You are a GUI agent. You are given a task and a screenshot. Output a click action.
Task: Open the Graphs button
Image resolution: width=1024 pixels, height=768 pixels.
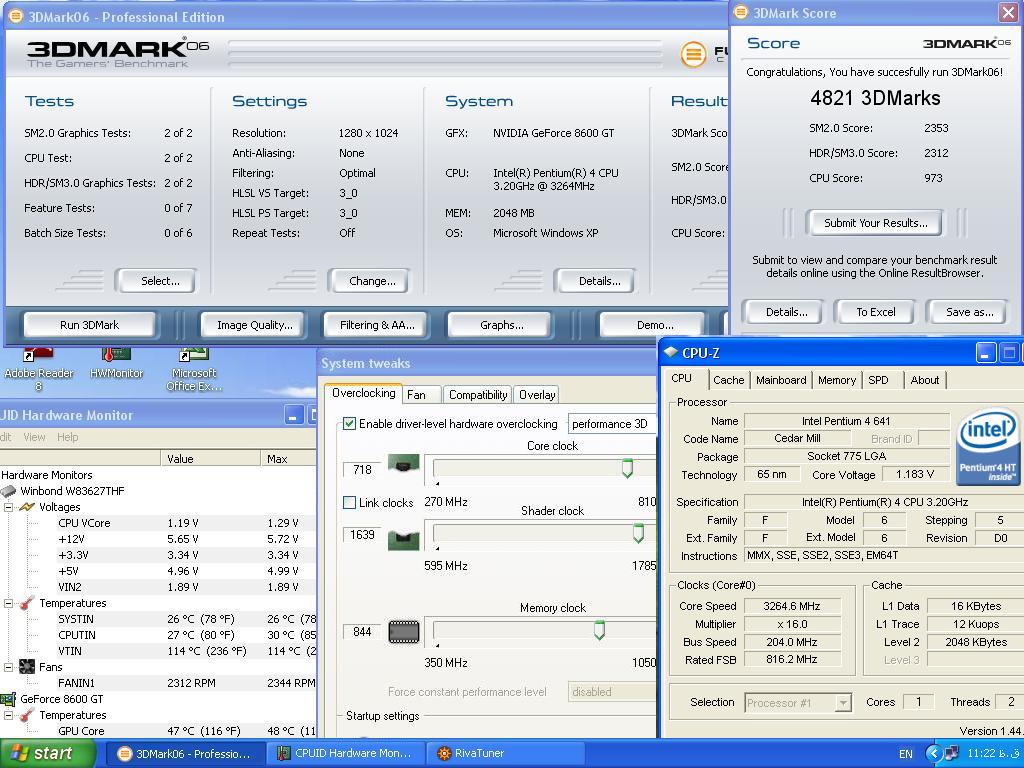pyautogui.click(x=501, y=325)
